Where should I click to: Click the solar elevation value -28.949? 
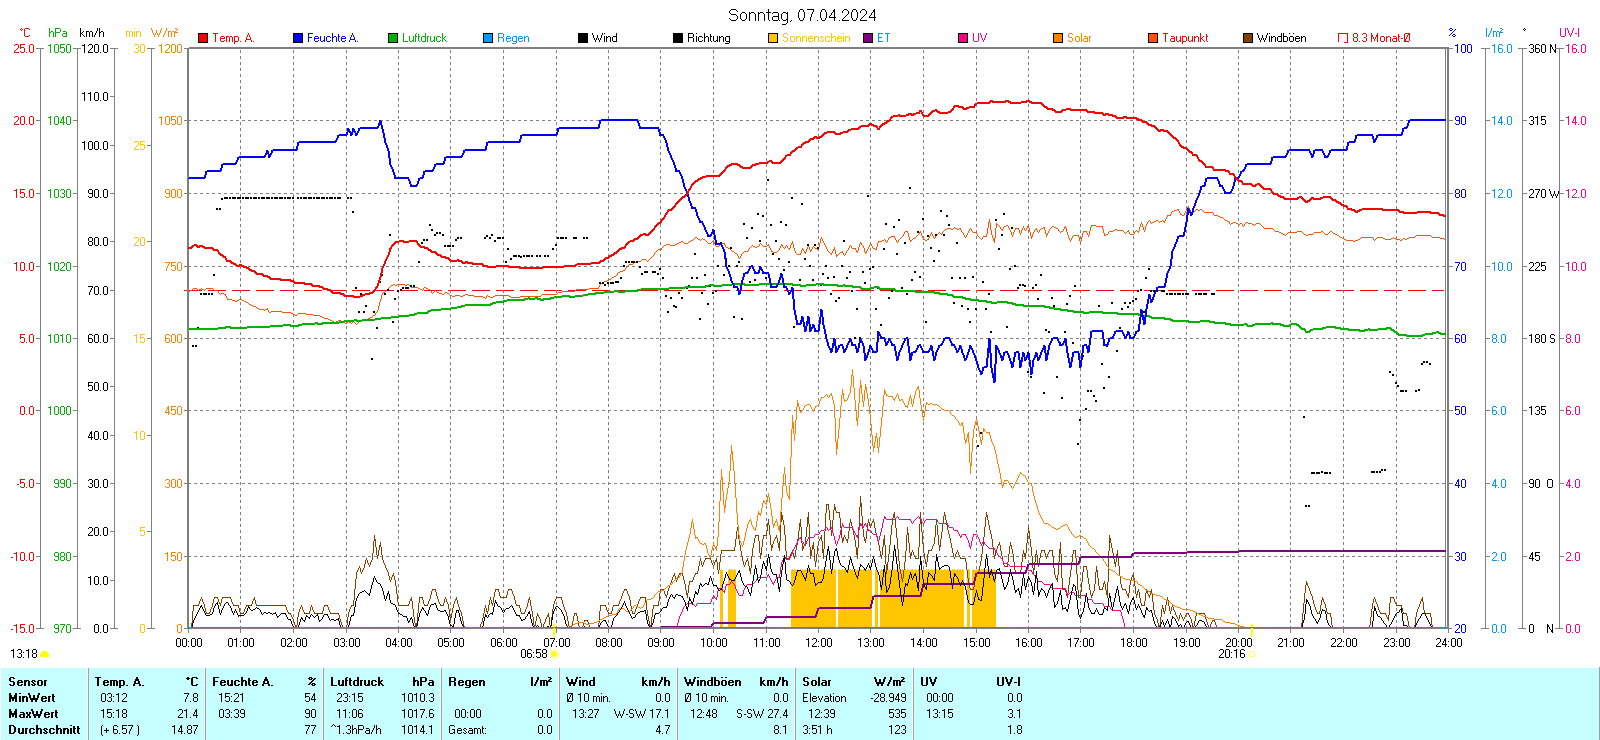click(x=889, y=698)
